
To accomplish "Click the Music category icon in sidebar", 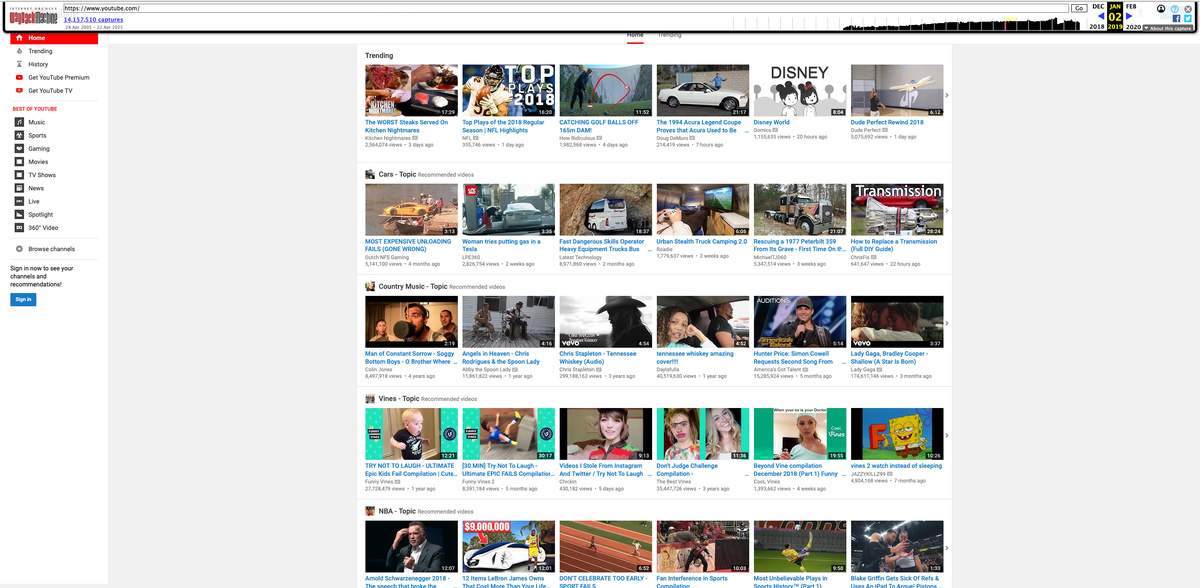I will [19, 122].
